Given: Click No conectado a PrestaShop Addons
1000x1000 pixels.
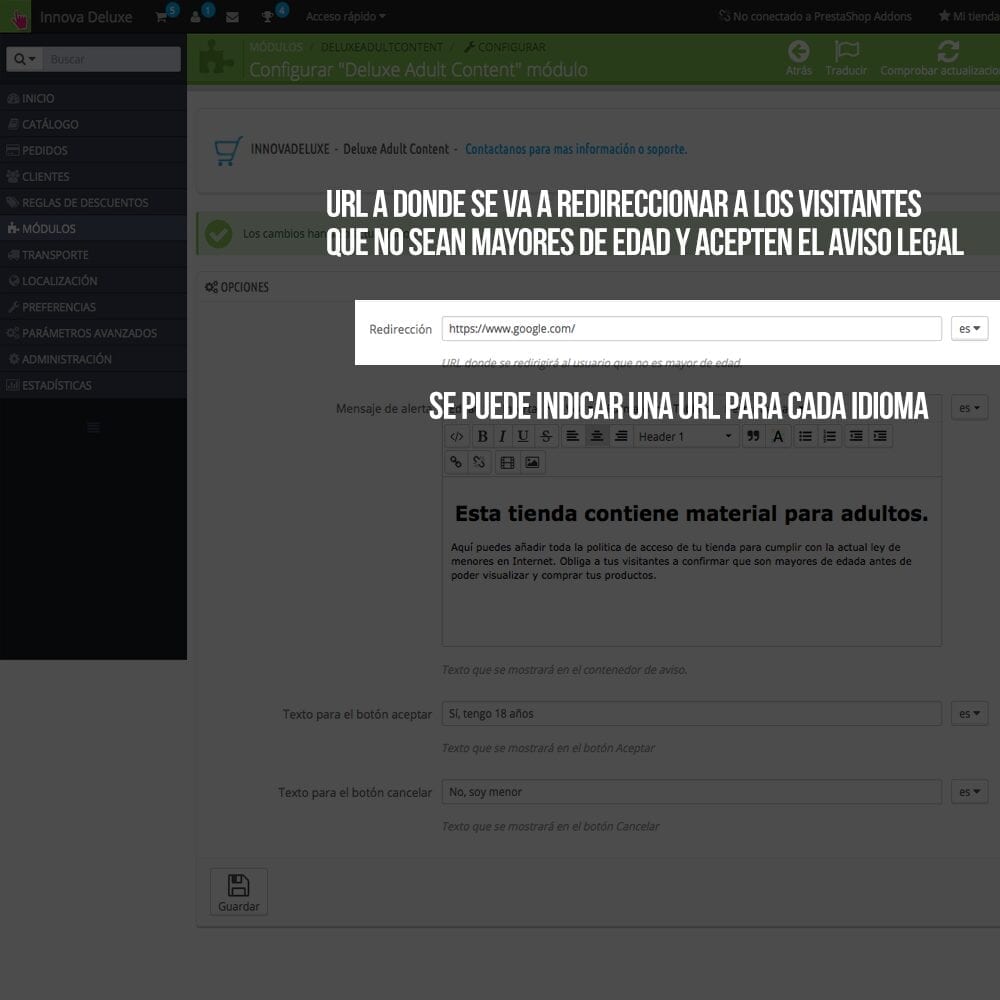Looking at the screenshot, I should (x=815, y=16).
